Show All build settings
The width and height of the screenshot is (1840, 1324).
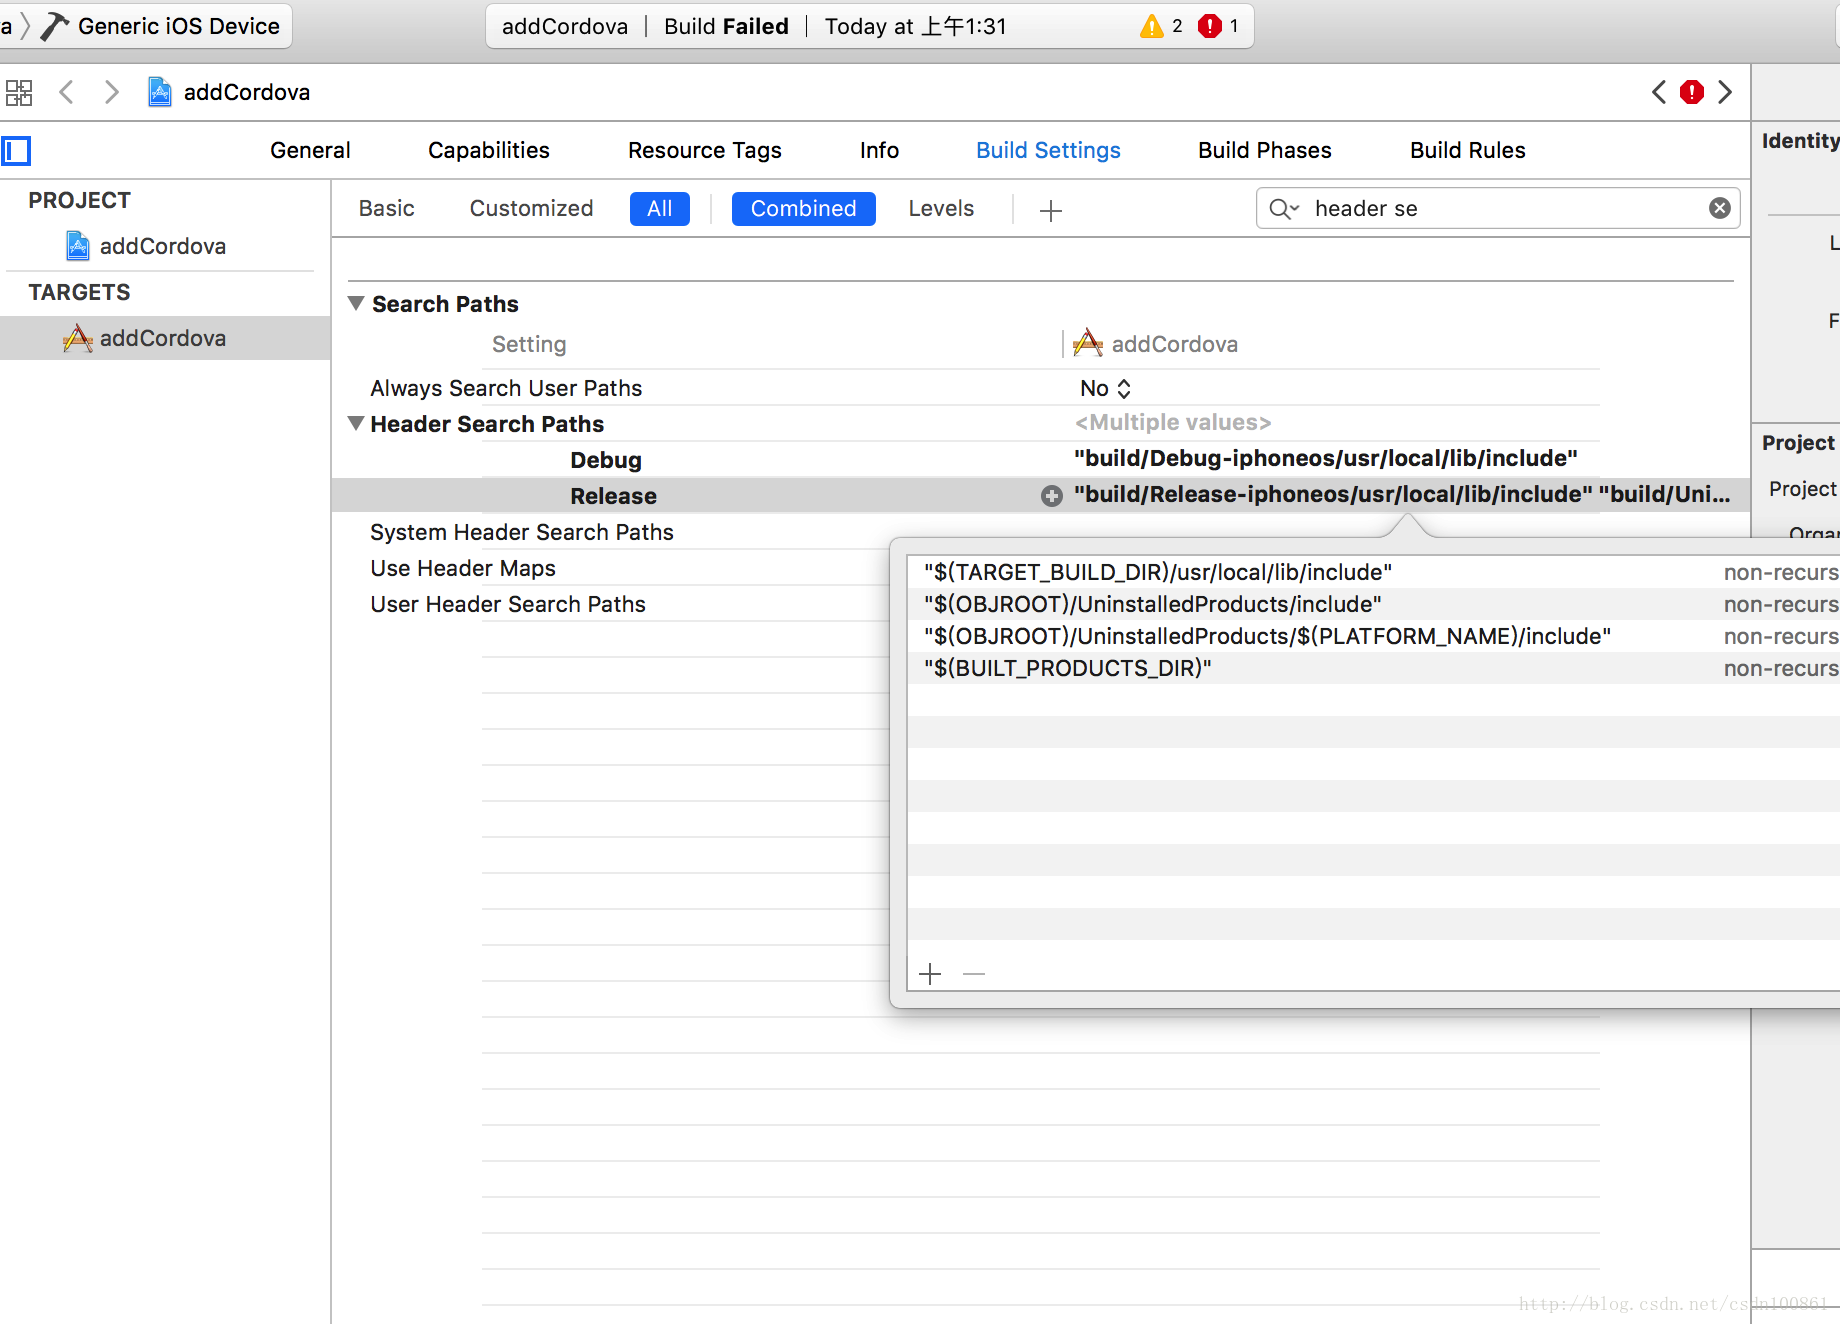pos(660,209)
